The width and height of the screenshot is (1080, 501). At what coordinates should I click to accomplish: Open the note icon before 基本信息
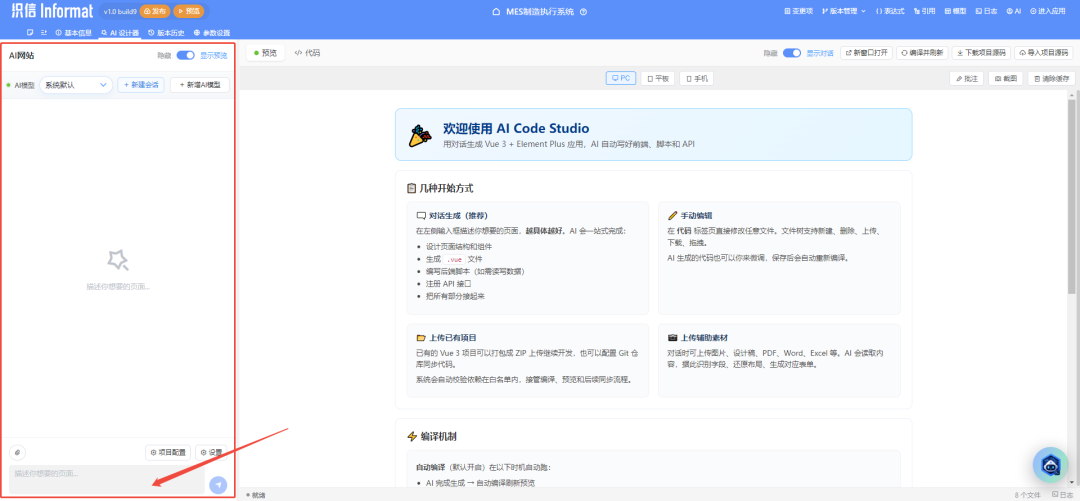pos(30,32)
